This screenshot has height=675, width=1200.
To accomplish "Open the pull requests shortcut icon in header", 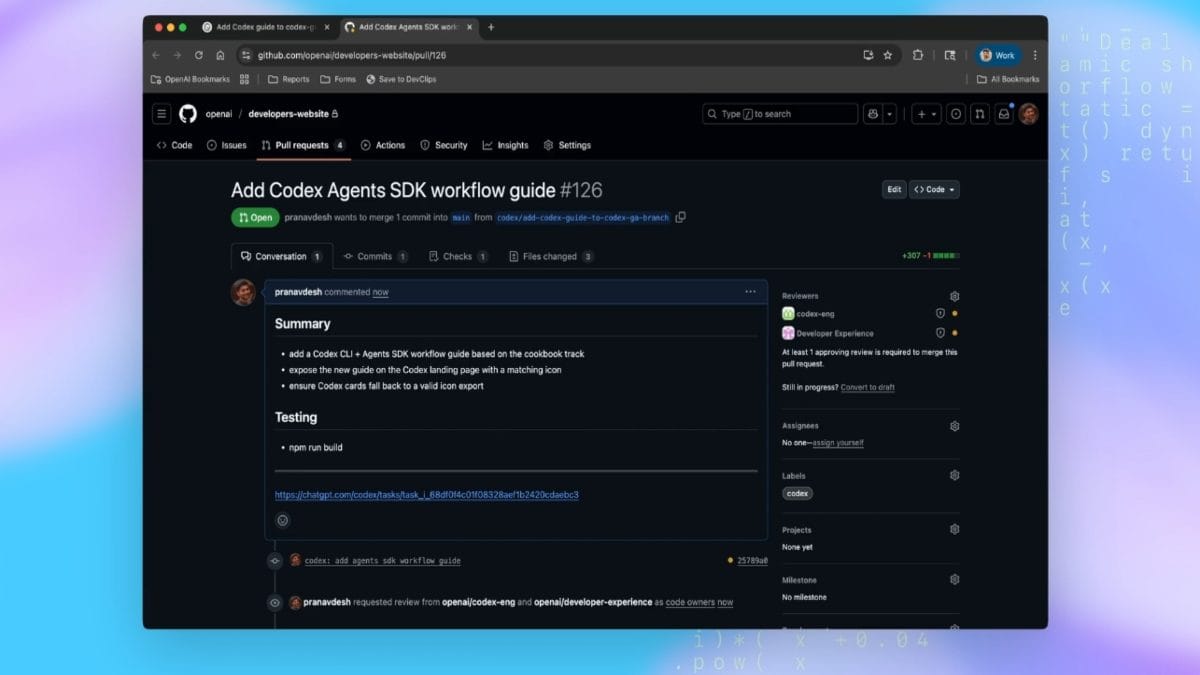I will coord(980,114).
